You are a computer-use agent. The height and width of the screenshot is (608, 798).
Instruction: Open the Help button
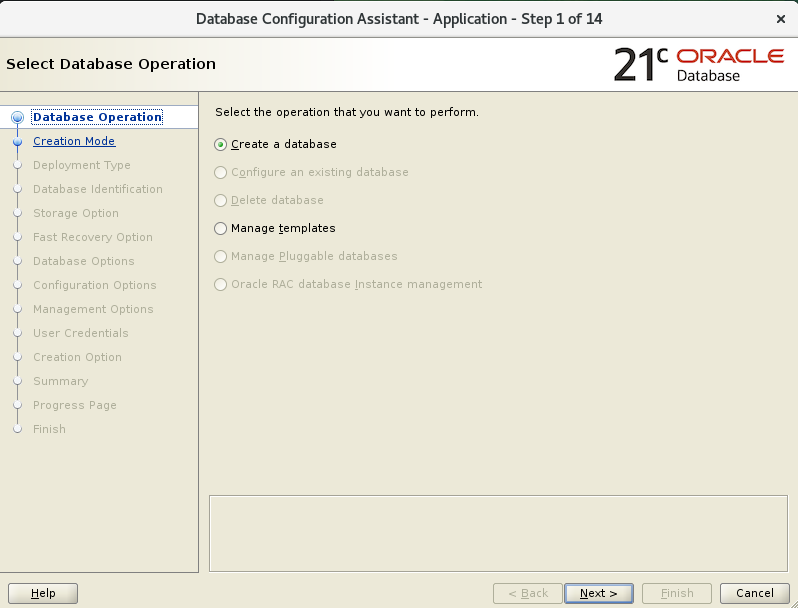click(x=43, y=593)
